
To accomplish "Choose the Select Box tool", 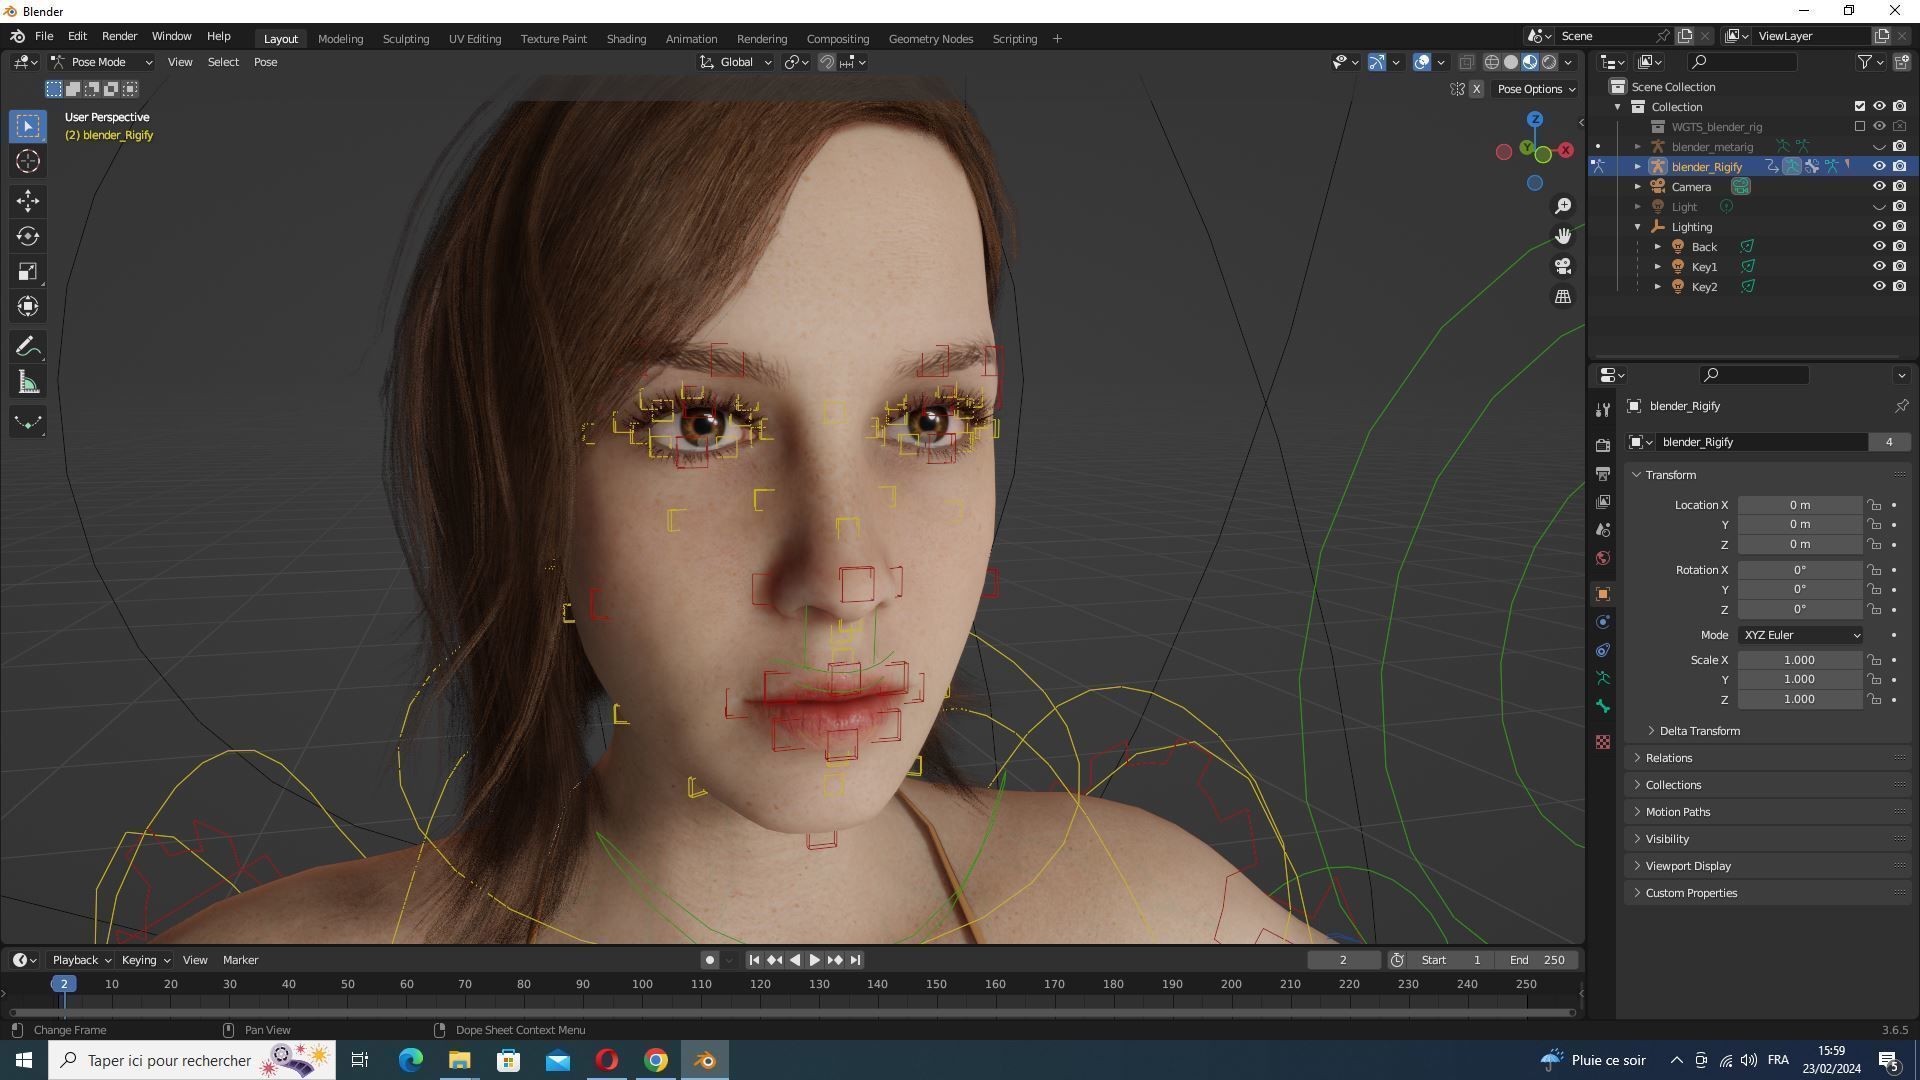I will [x=28, y=126].
